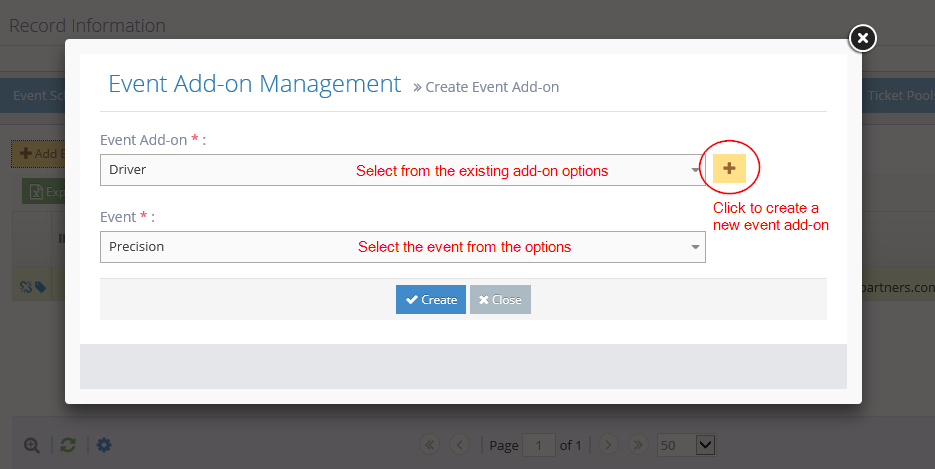Click the plus icon to create new add-on

click(x=729, y=169)
